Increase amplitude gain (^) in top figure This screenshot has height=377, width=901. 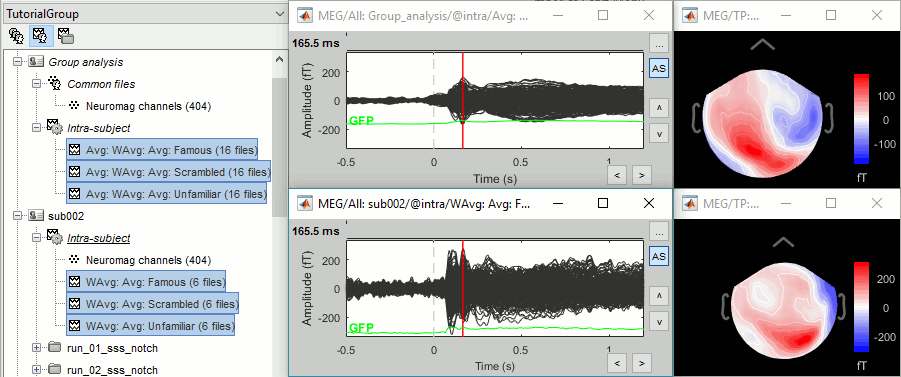click(x=658, y=107)
